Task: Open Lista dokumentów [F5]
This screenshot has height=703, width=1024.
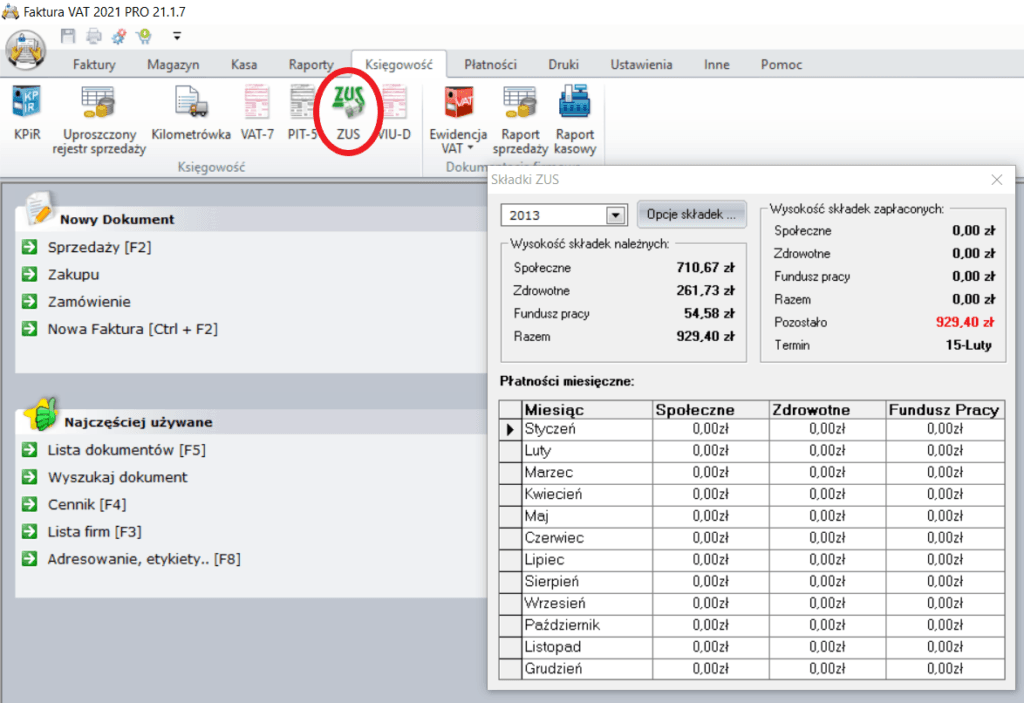Action: pos(126,450)
